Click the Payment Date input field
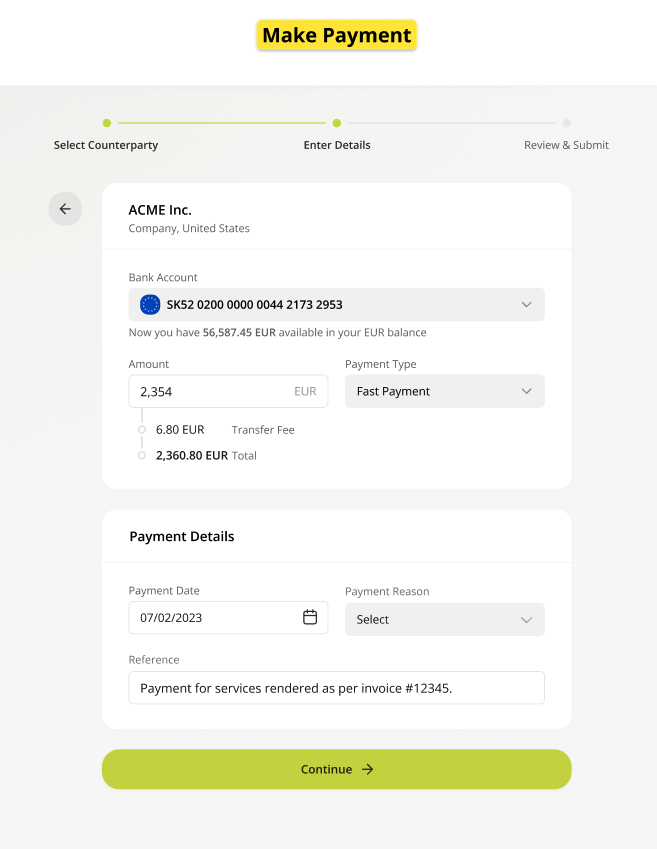 (x=228, y=617)
